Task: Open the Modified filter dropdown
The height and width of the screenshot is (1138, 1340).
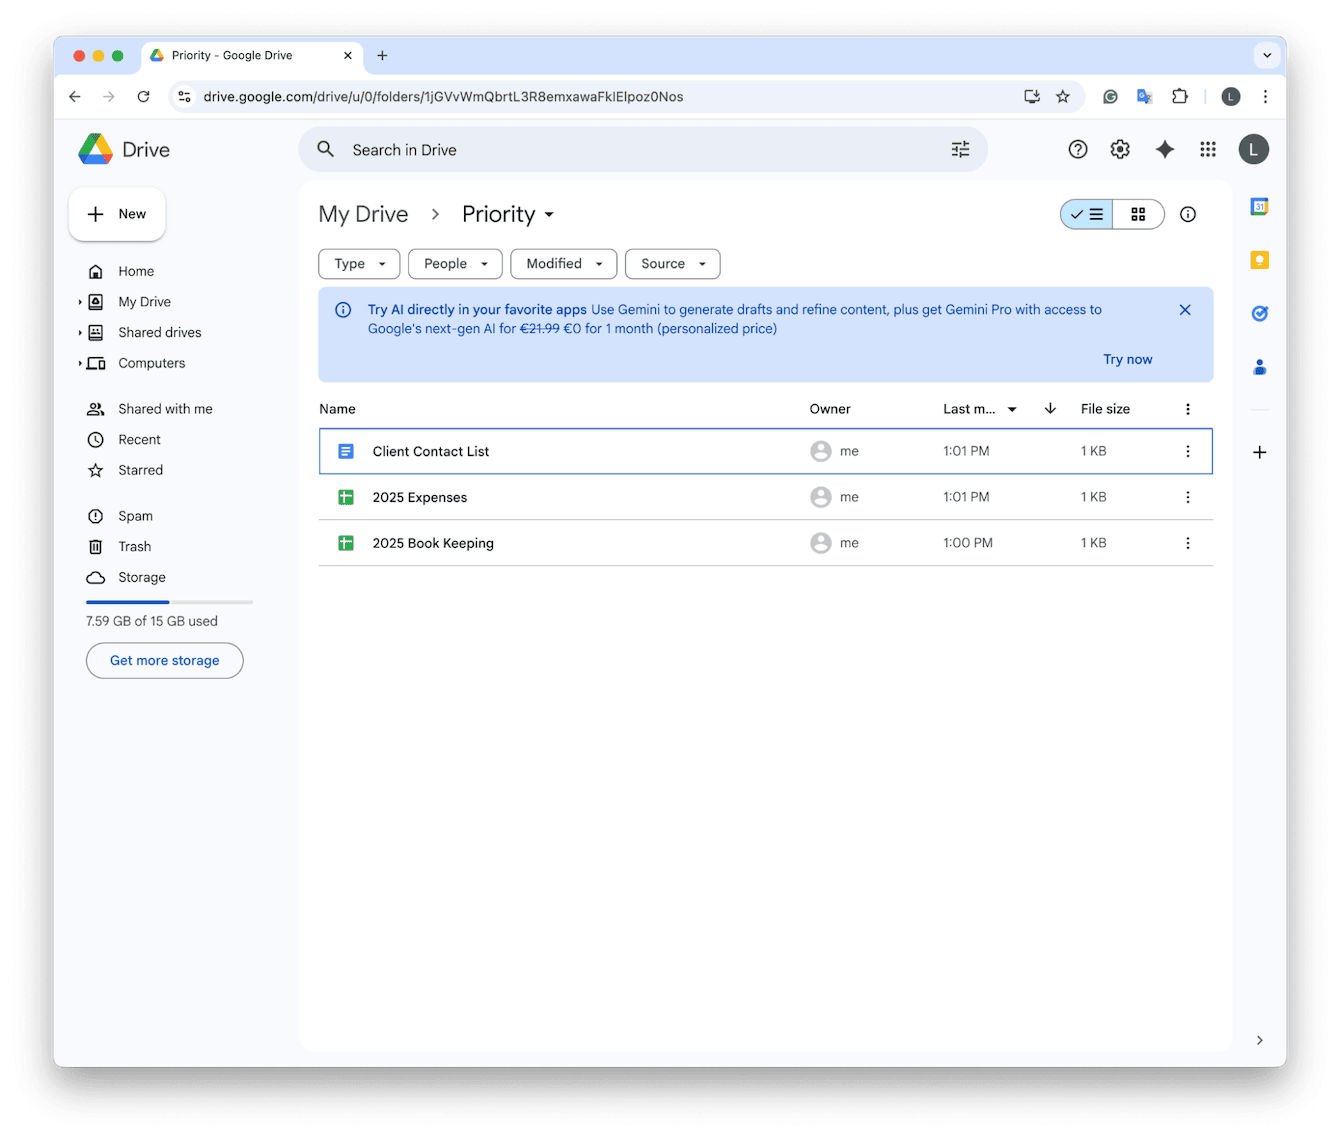Action: (563, 263)
